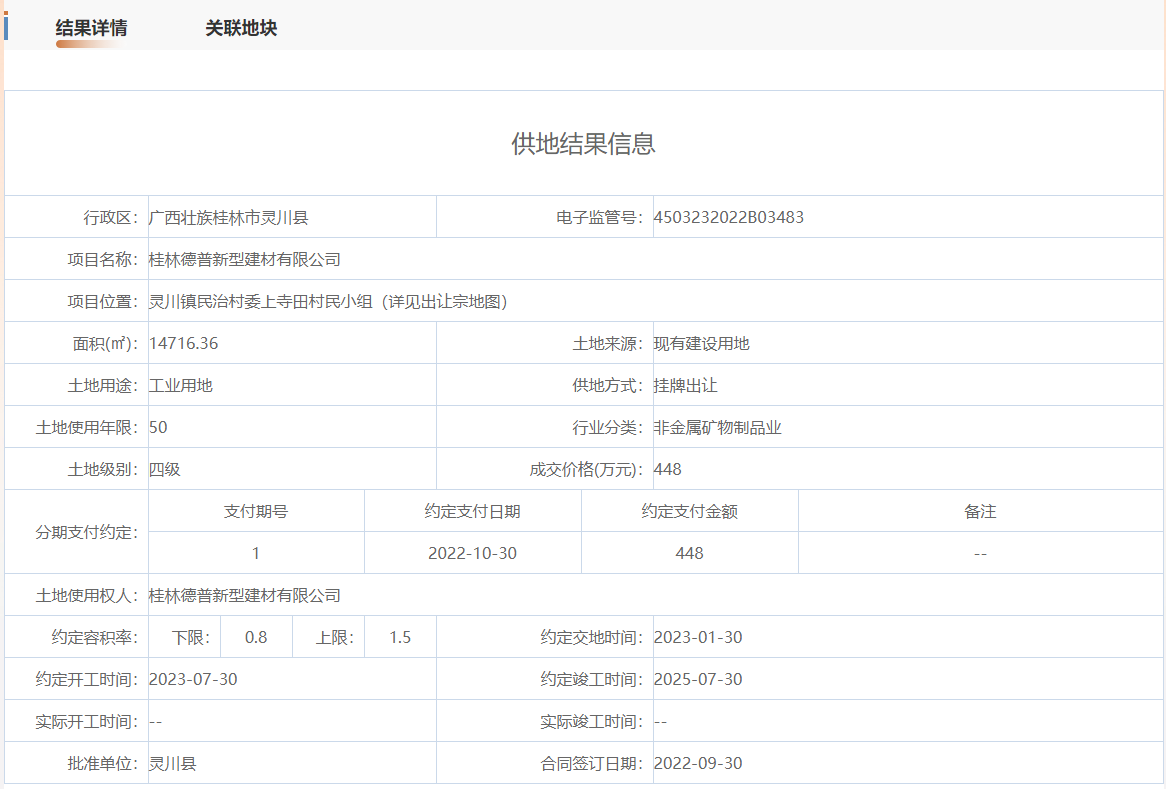1166x789 pixels.
Task: Select the 供地方式 value 挂牌出让
Action: [685, 386]
